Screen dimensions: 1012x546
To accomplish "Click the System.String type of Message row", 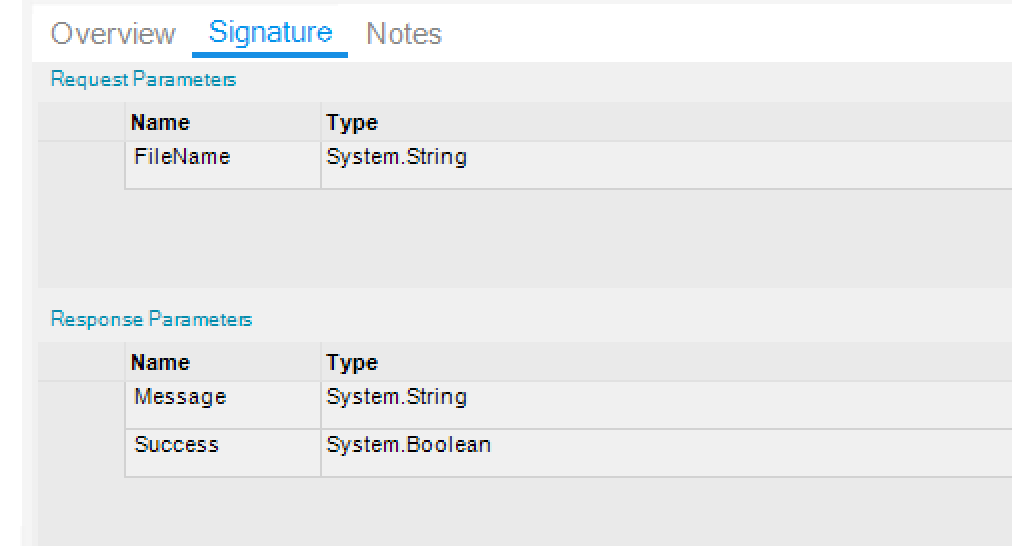I will pyautogui.click(x=396, y=398).
